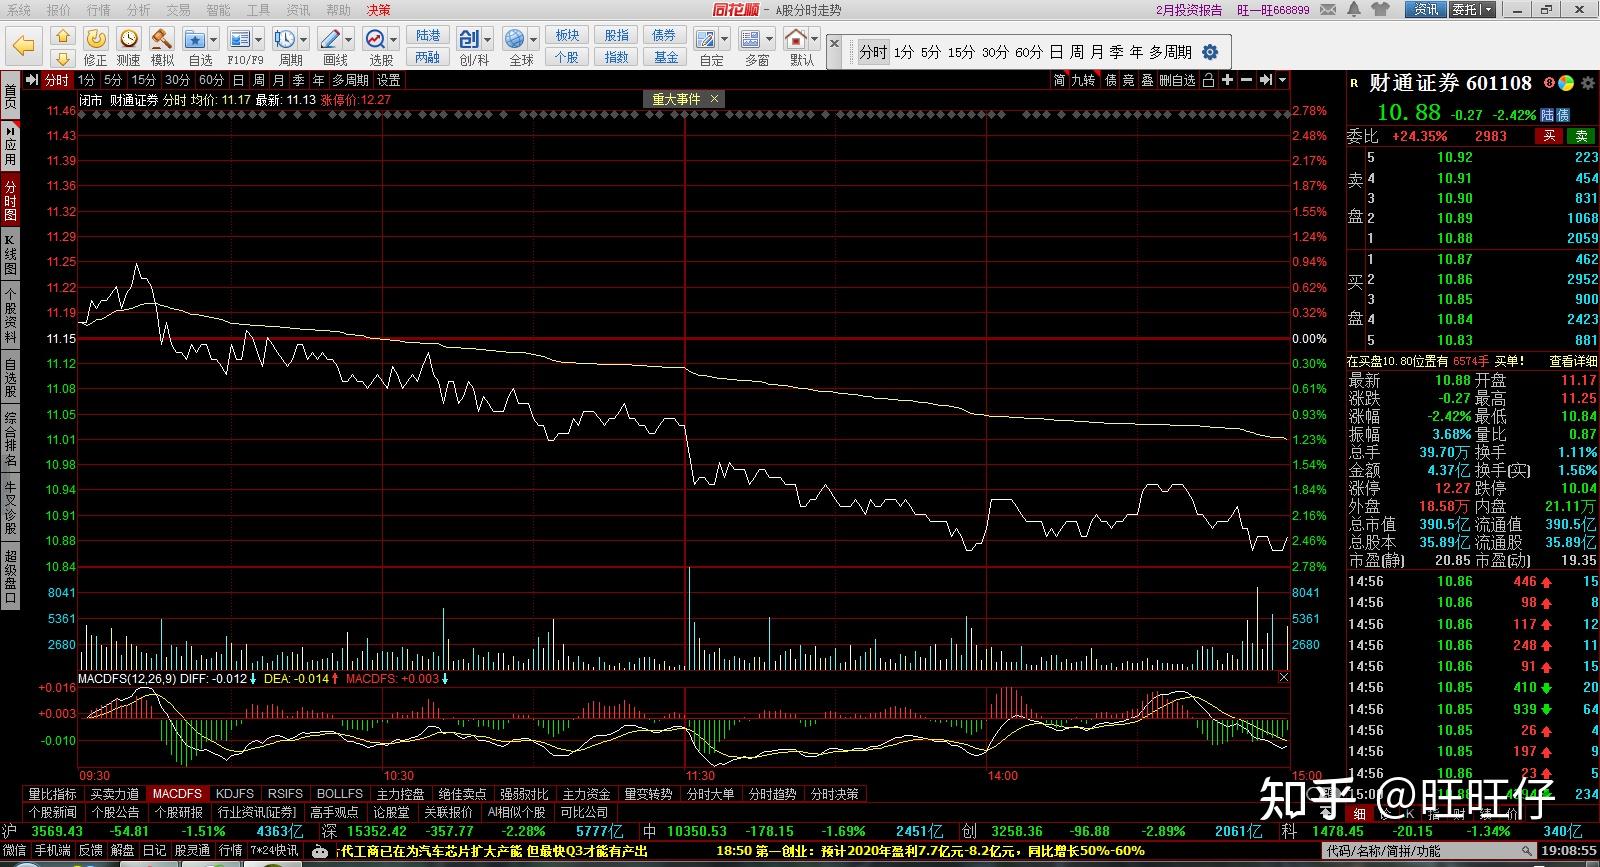The width and height of the screenshot is (1600, 867).
Task: Expand the 画线 drawing dropdown arrow
Action: (x=349, y=40)
